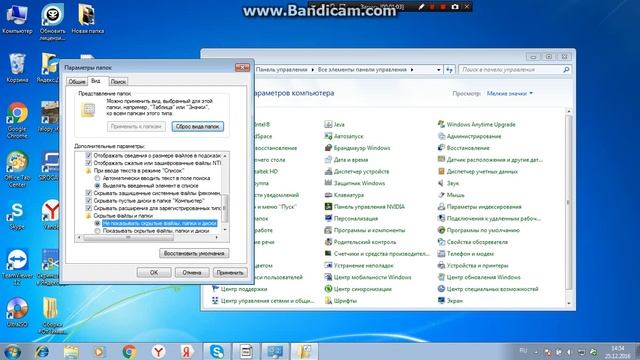Click Сброс вида папок button
Image resolution: width=640 pixels, height=360 pixels.
198,127
